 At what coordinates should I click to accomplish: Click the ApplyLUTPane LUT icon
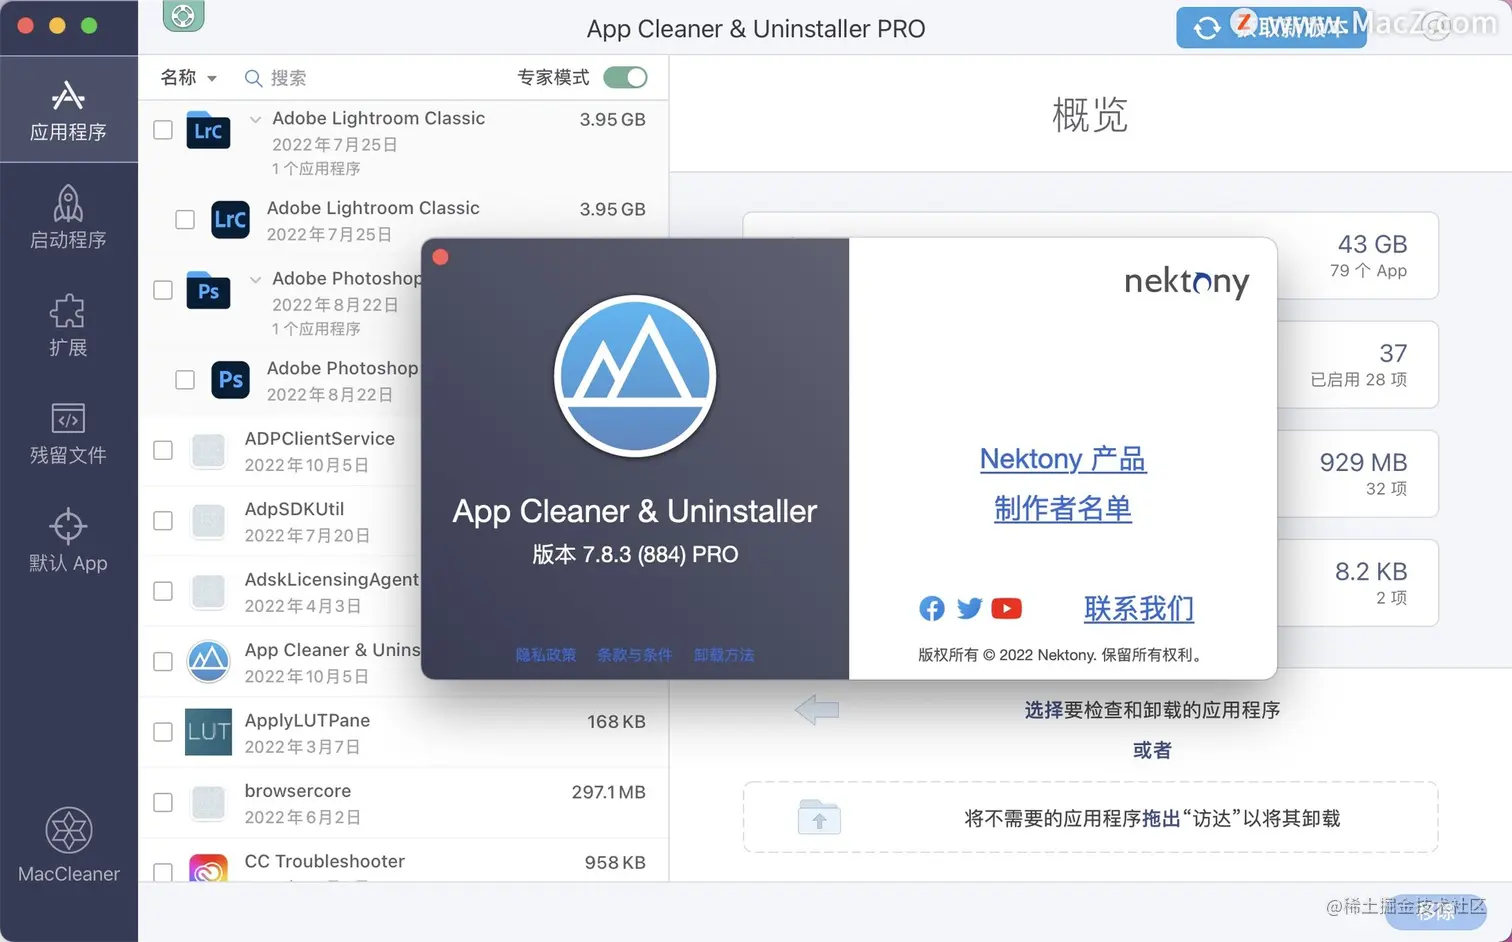208,732
